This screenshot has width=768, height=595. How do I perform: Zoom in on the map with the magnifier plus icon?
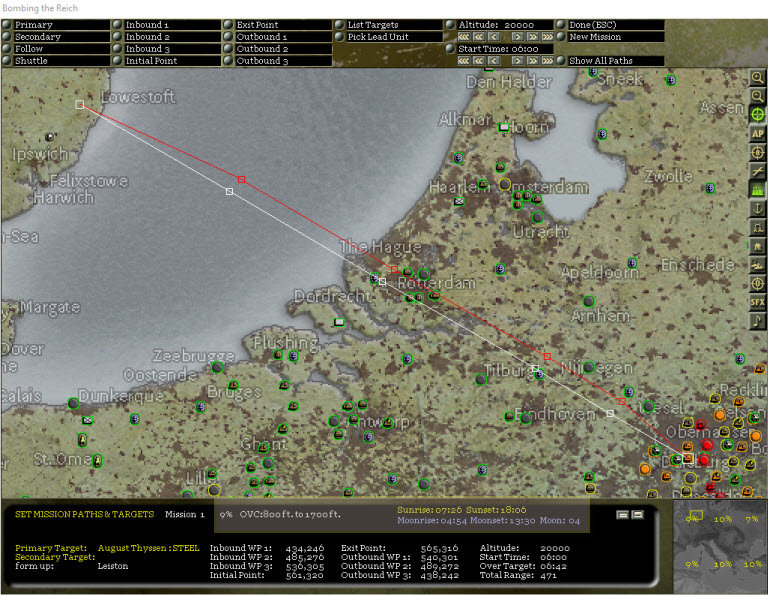tap(757, 77)
